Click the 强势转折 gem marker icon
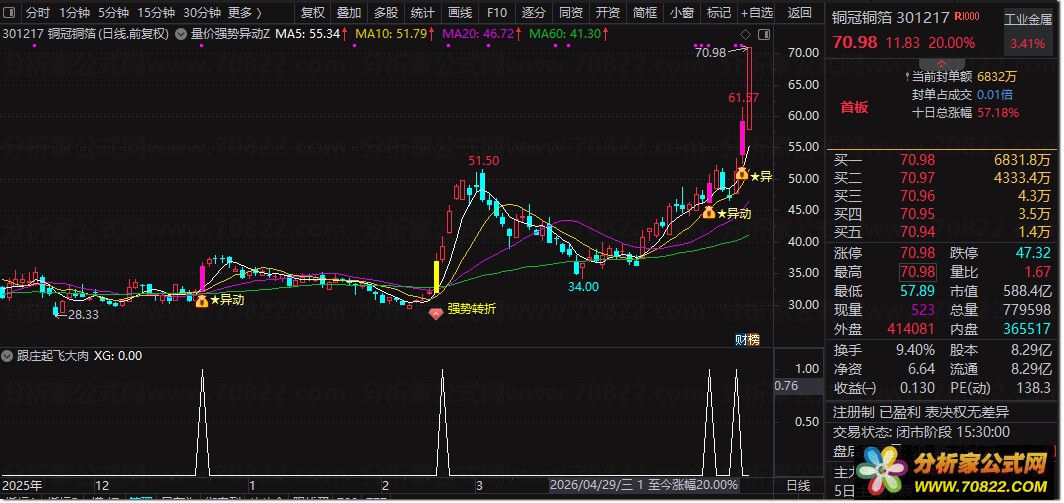Viewport: 1064px width, 503px height. coord(436,314)
